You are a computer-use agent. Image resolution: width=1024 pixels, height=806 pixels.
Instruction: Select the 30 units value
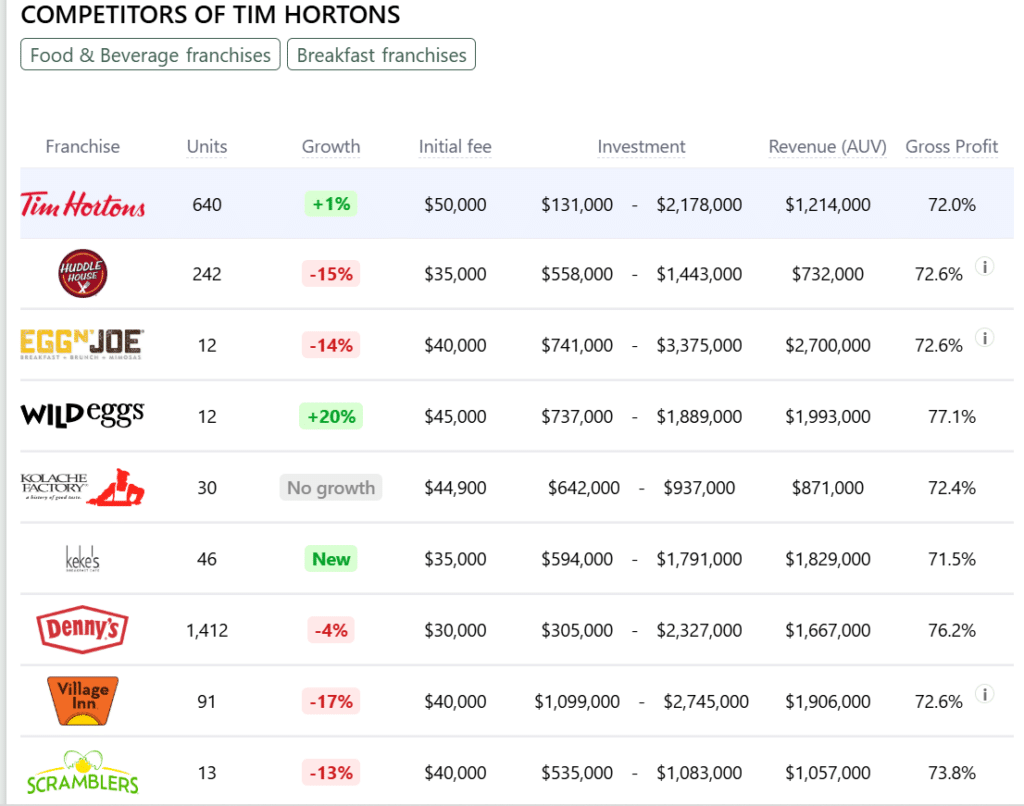[x=207, y=488]
